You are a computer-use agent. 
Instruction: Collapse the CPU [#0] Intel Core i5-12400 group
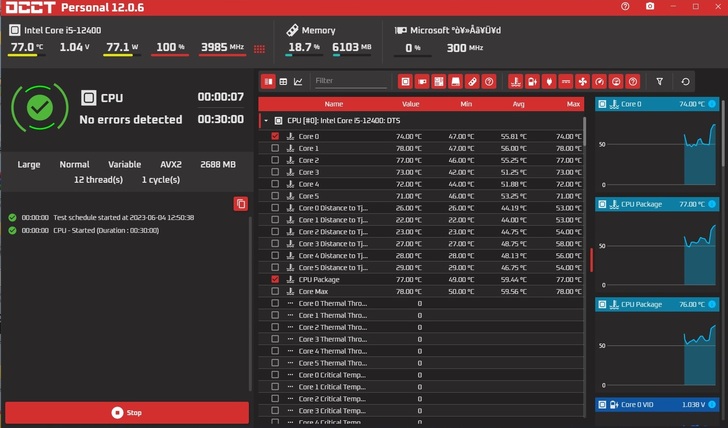265,120
